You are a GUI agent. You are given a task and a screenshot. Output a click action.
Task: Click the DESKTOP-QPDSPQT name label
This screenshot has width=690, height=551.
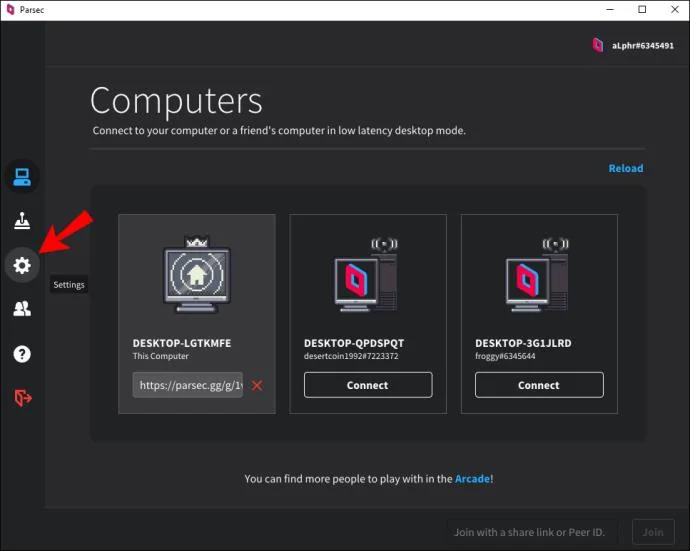354,343
